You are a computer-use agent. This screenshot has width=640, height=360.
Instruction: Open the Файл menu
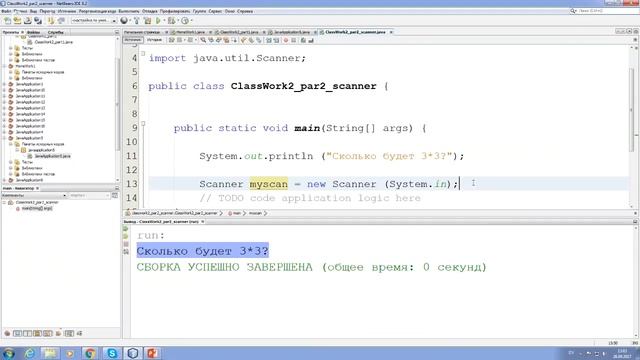click(x=6, y=11)
